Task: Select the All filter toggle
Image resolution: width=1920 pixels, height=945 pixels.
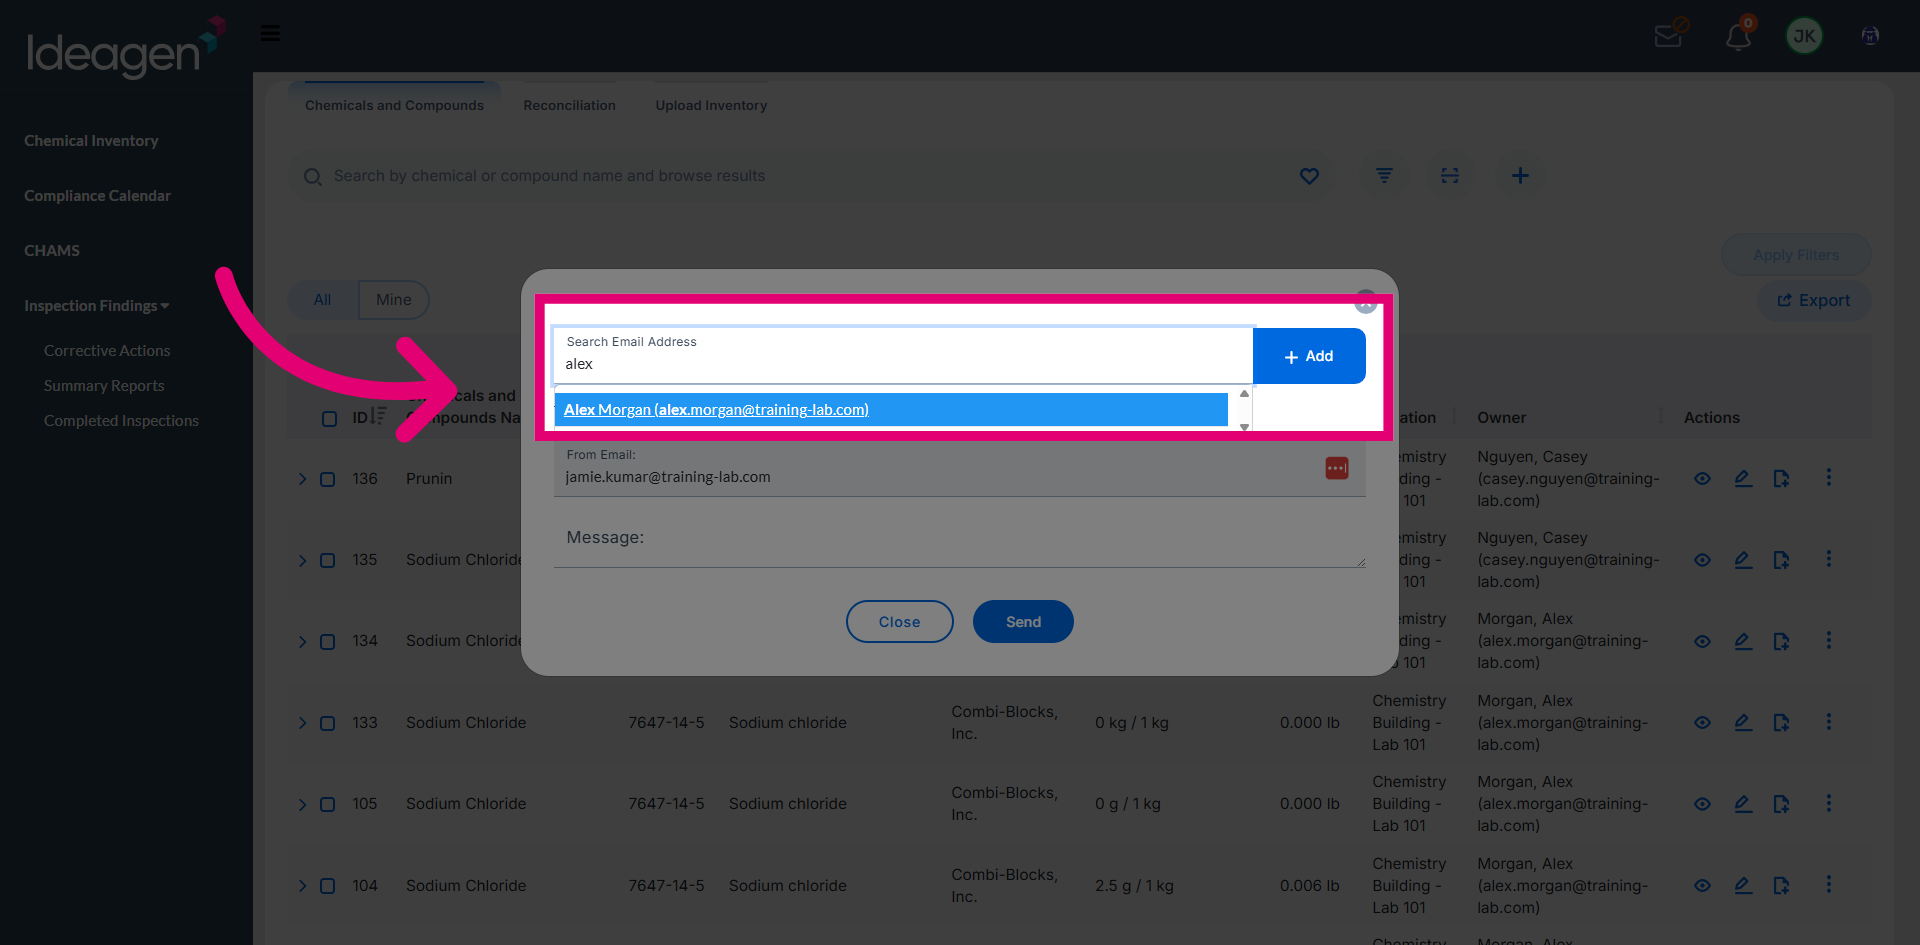Action: [x=322, y=300]
